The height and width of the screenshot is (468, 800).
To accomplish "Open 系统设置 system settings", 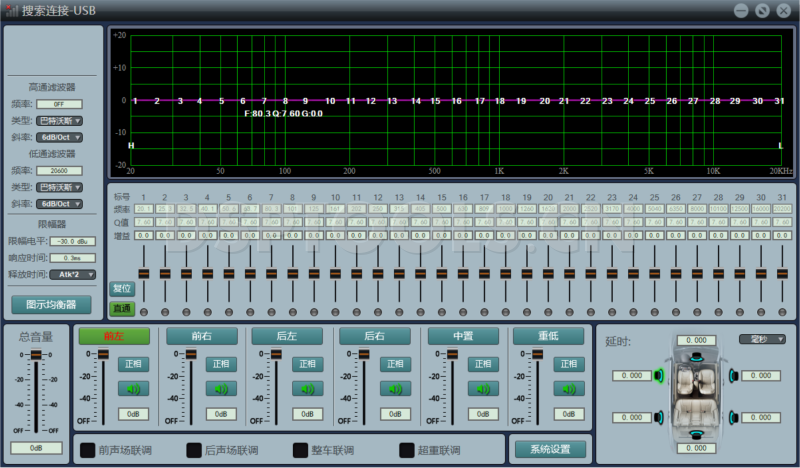I will coord(549,449).
